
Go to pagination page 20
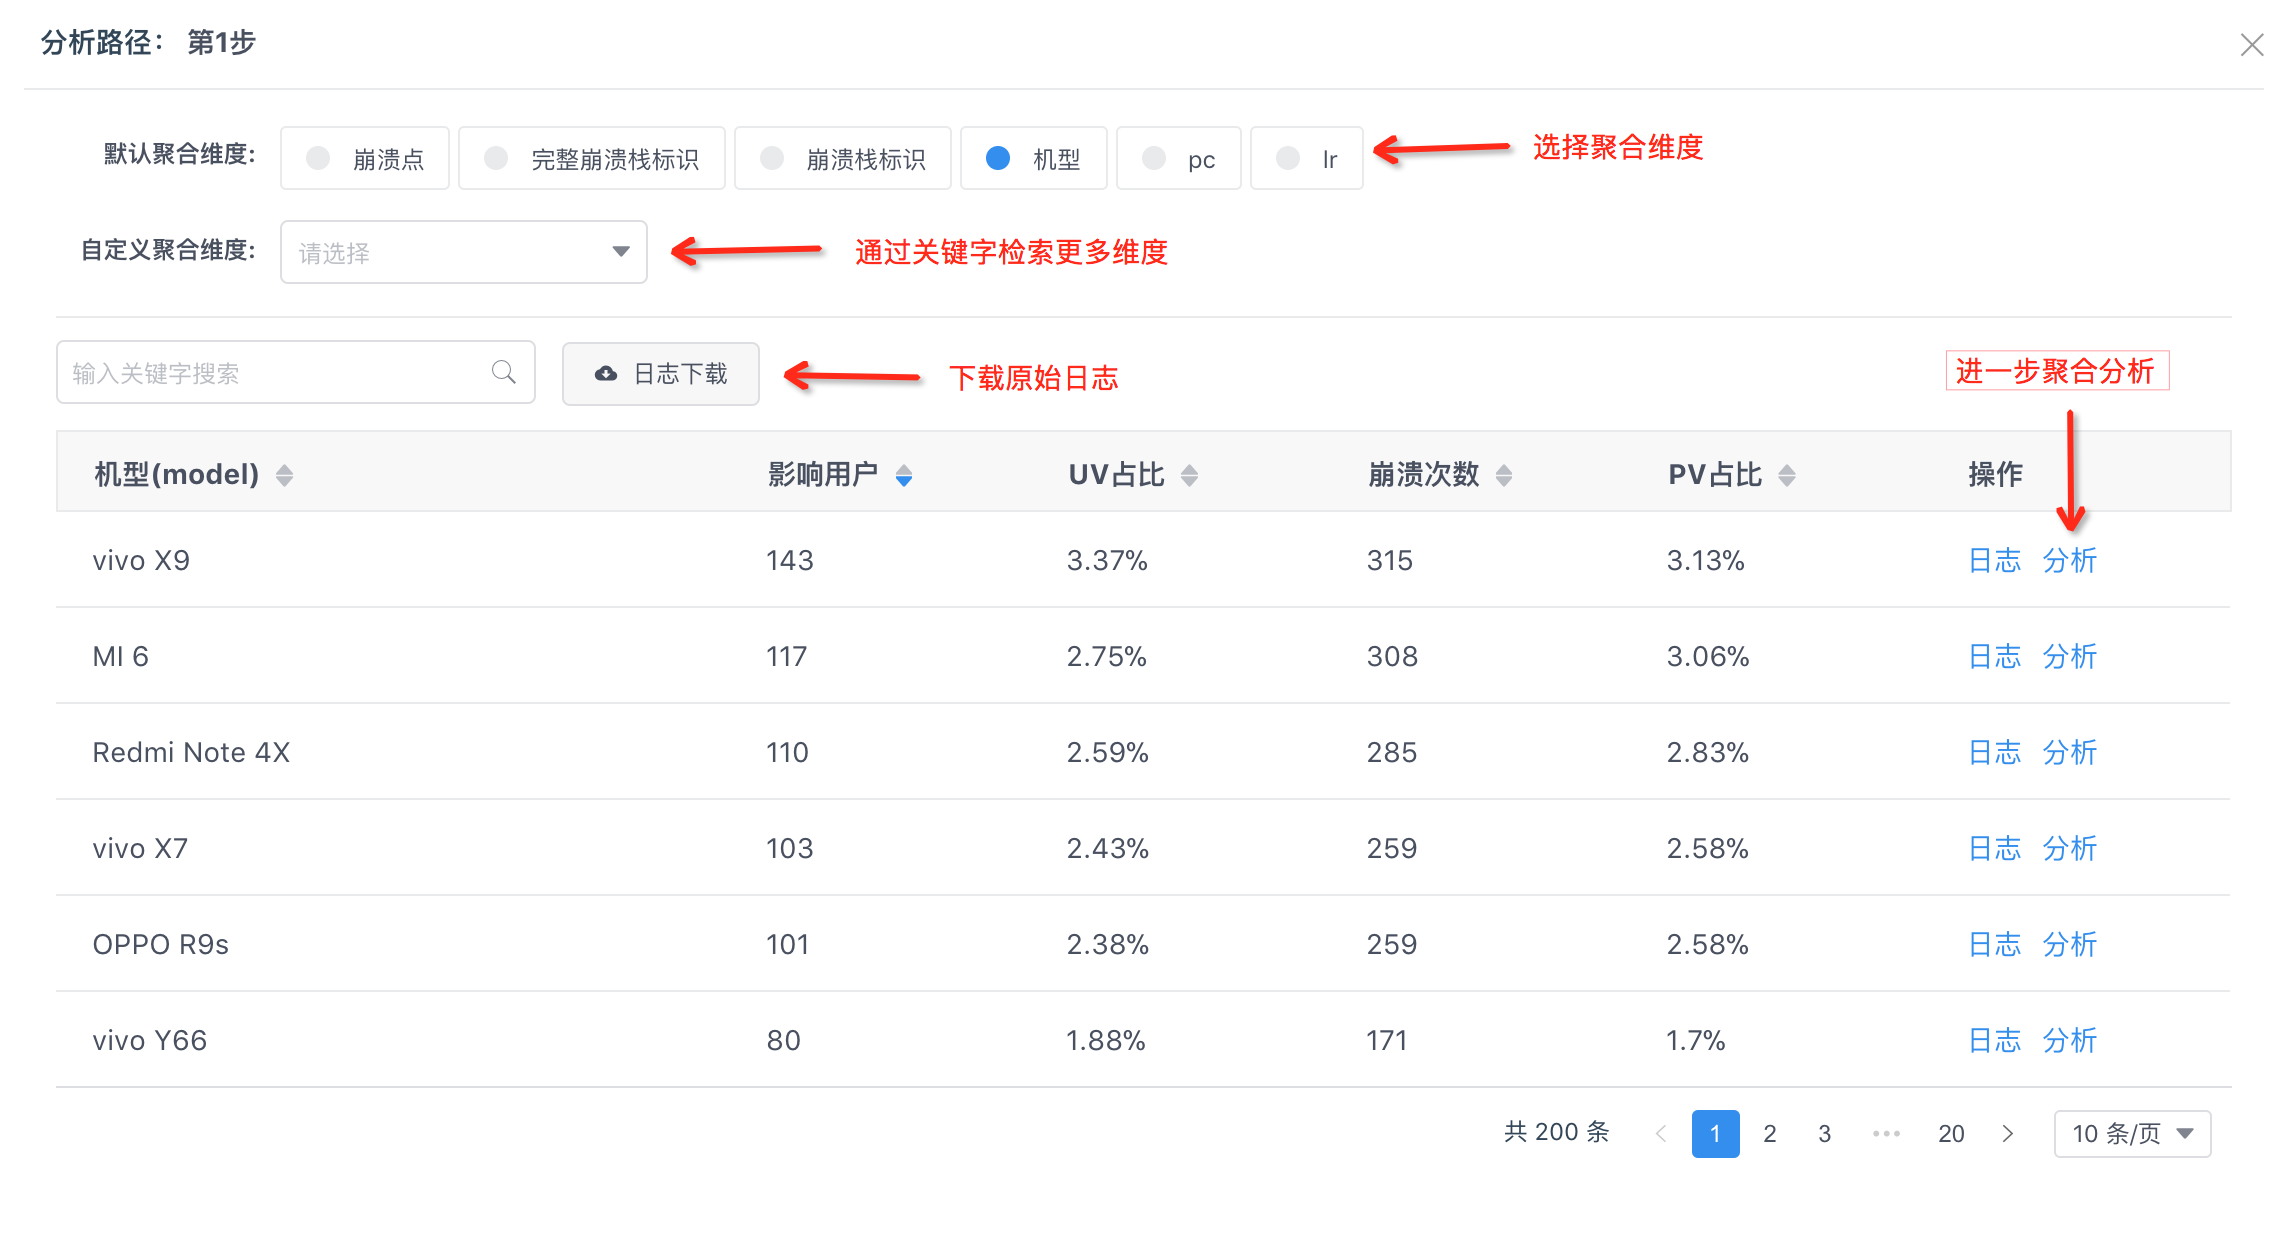click(x=1951, y=1133)
